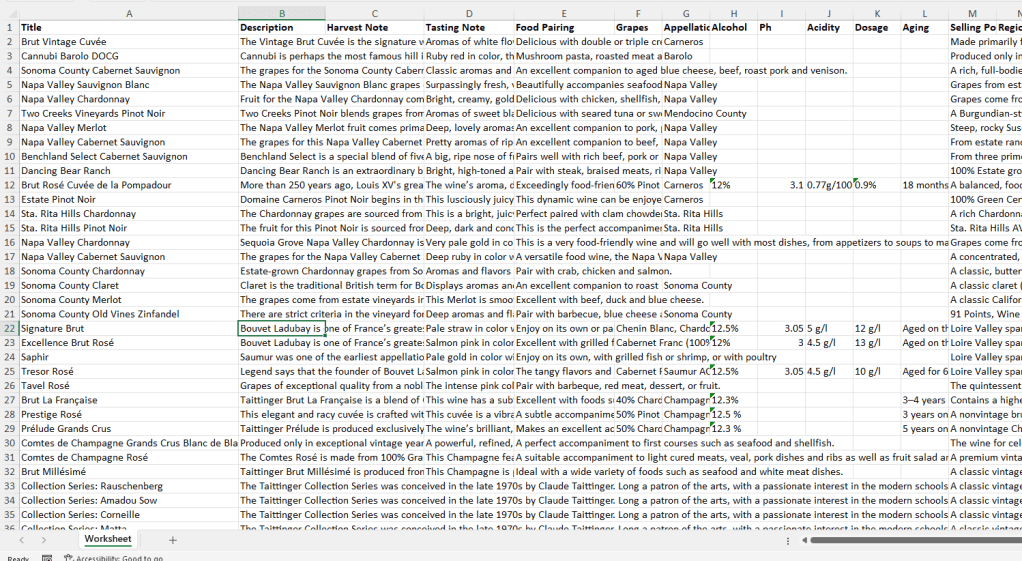Screen dimensions: 1022x561
Task: Select the row 22 header
Action: 9,328
